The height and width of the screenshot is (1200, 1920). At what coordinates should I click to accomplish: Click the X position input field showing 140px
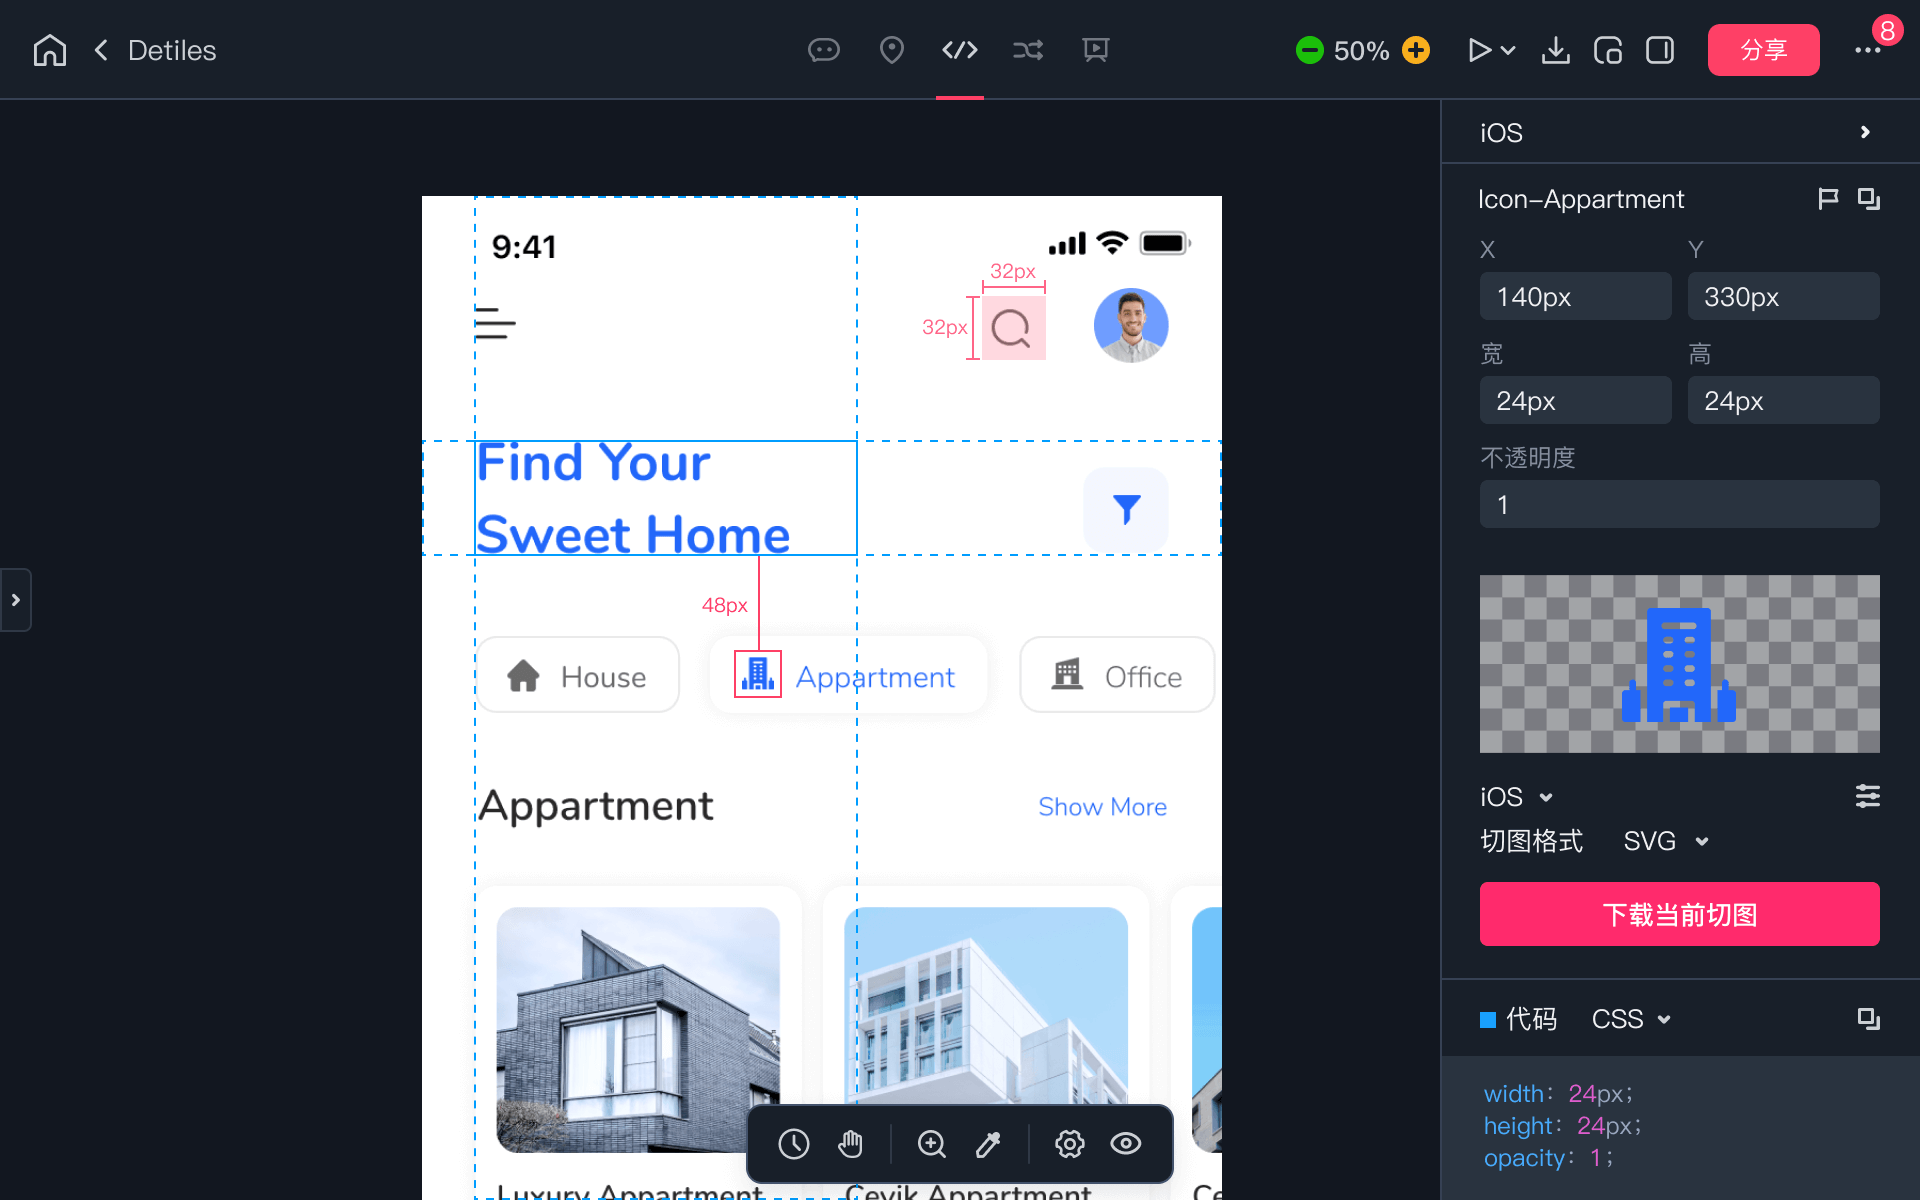(1574, 296)
